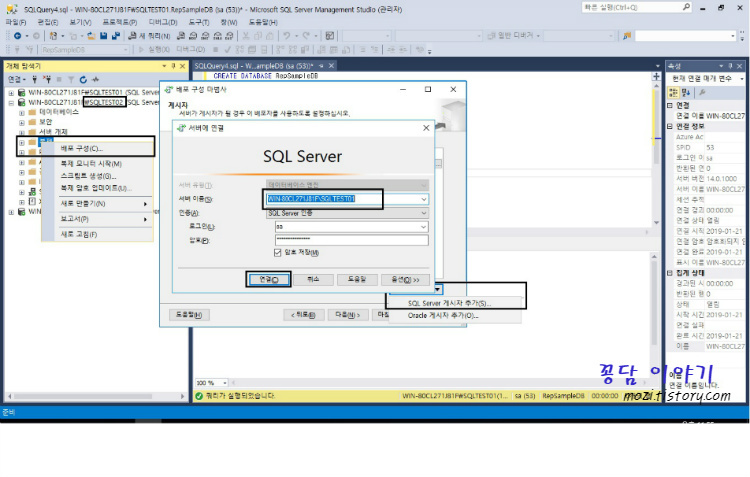The height and width of the screenshot is (477, 750).
Task: Click the 암호(P) password input field
Action: (352, 240)
